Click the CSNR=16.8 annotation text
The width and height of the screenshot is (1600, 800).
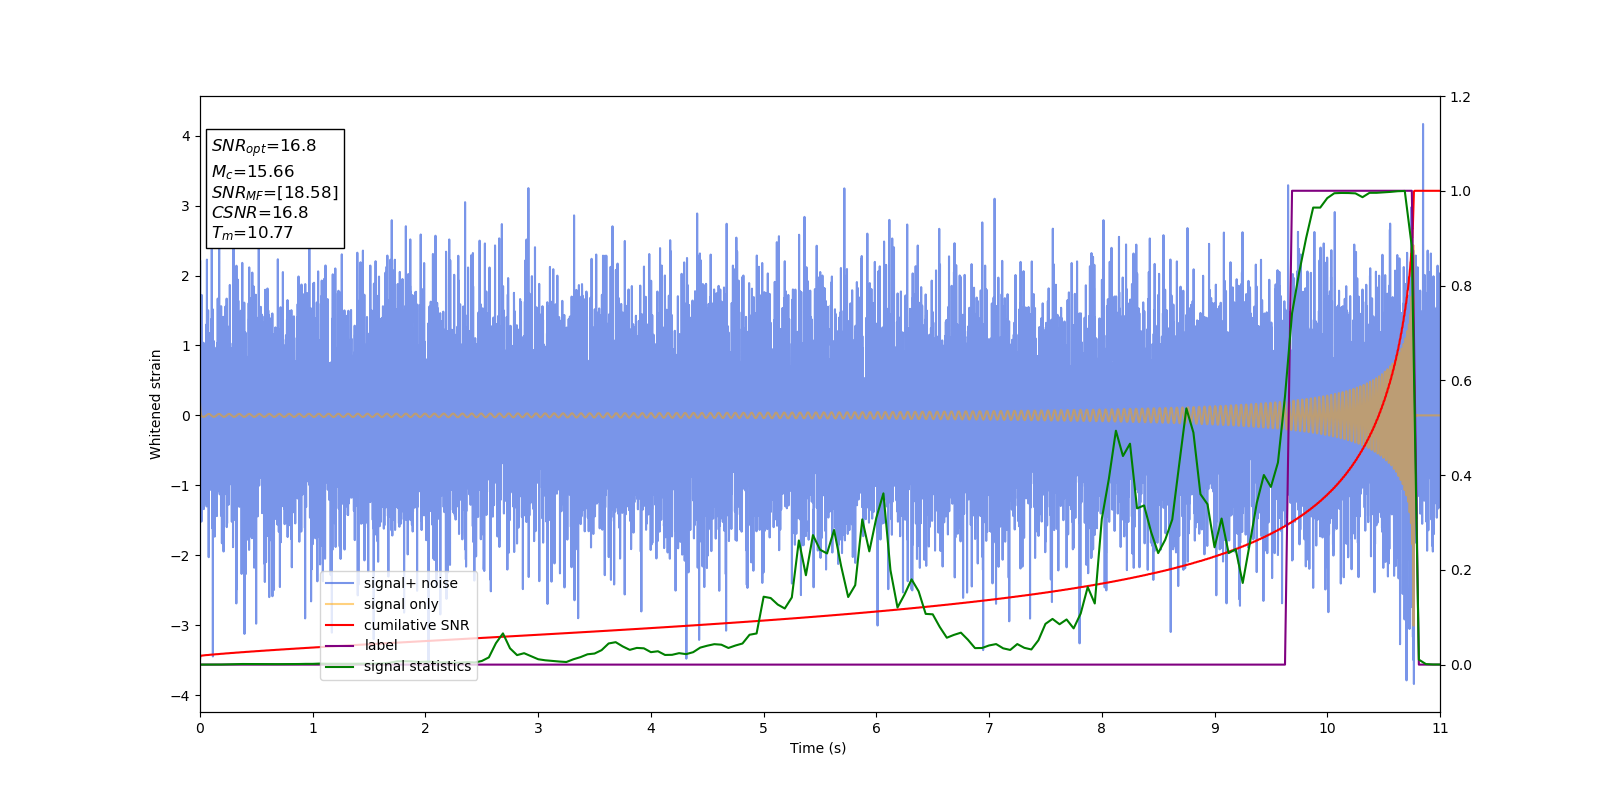pos(260,213)
